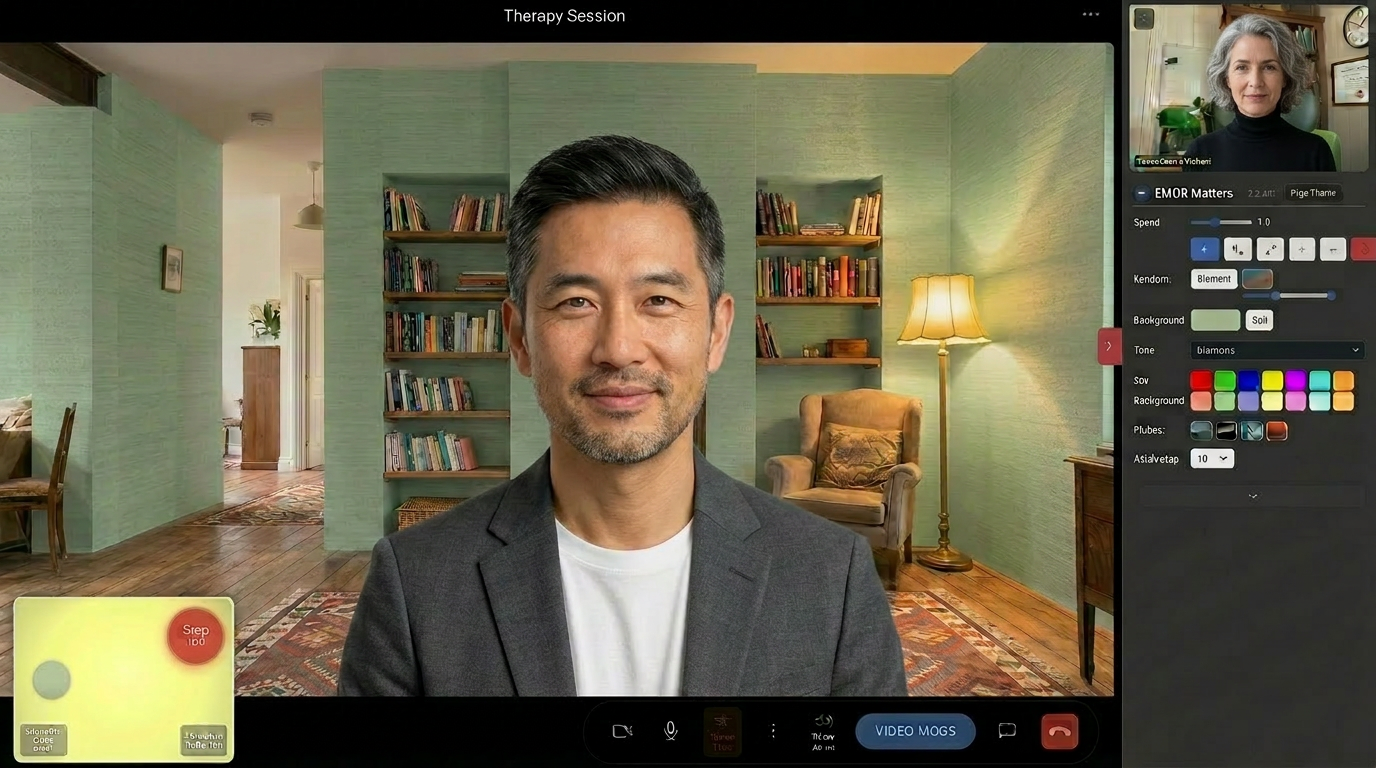The height and width of the screenshot is (768, 1376).
Task: Pick the pale cyan Rackground color
Action: (x=1320, y=401)
